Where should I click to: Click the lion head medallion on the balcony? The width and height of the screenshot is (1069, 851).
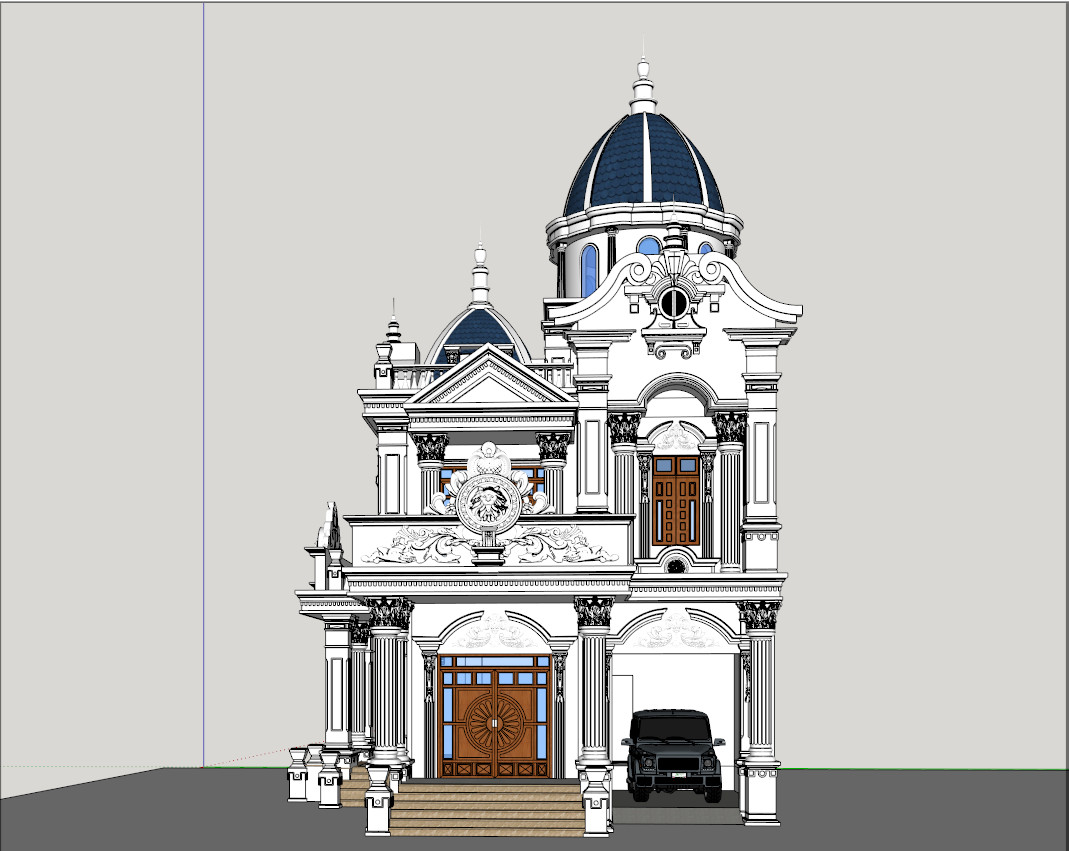coord(489,503)
